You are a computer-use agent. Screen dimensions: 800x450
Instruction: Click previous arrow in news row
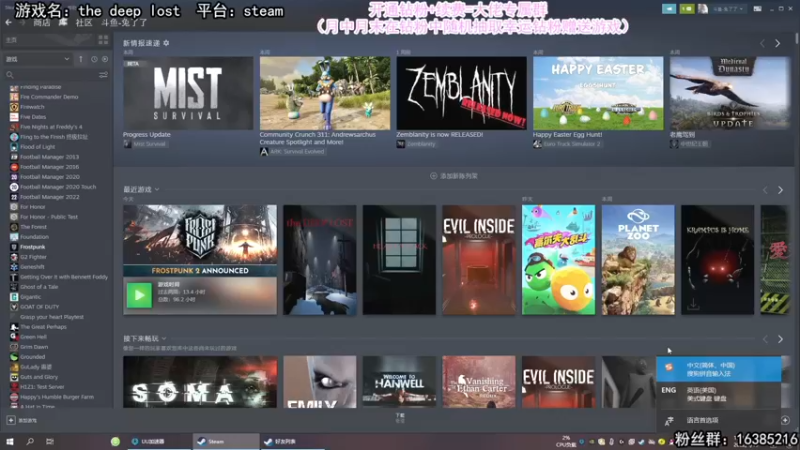click(762, 44)
